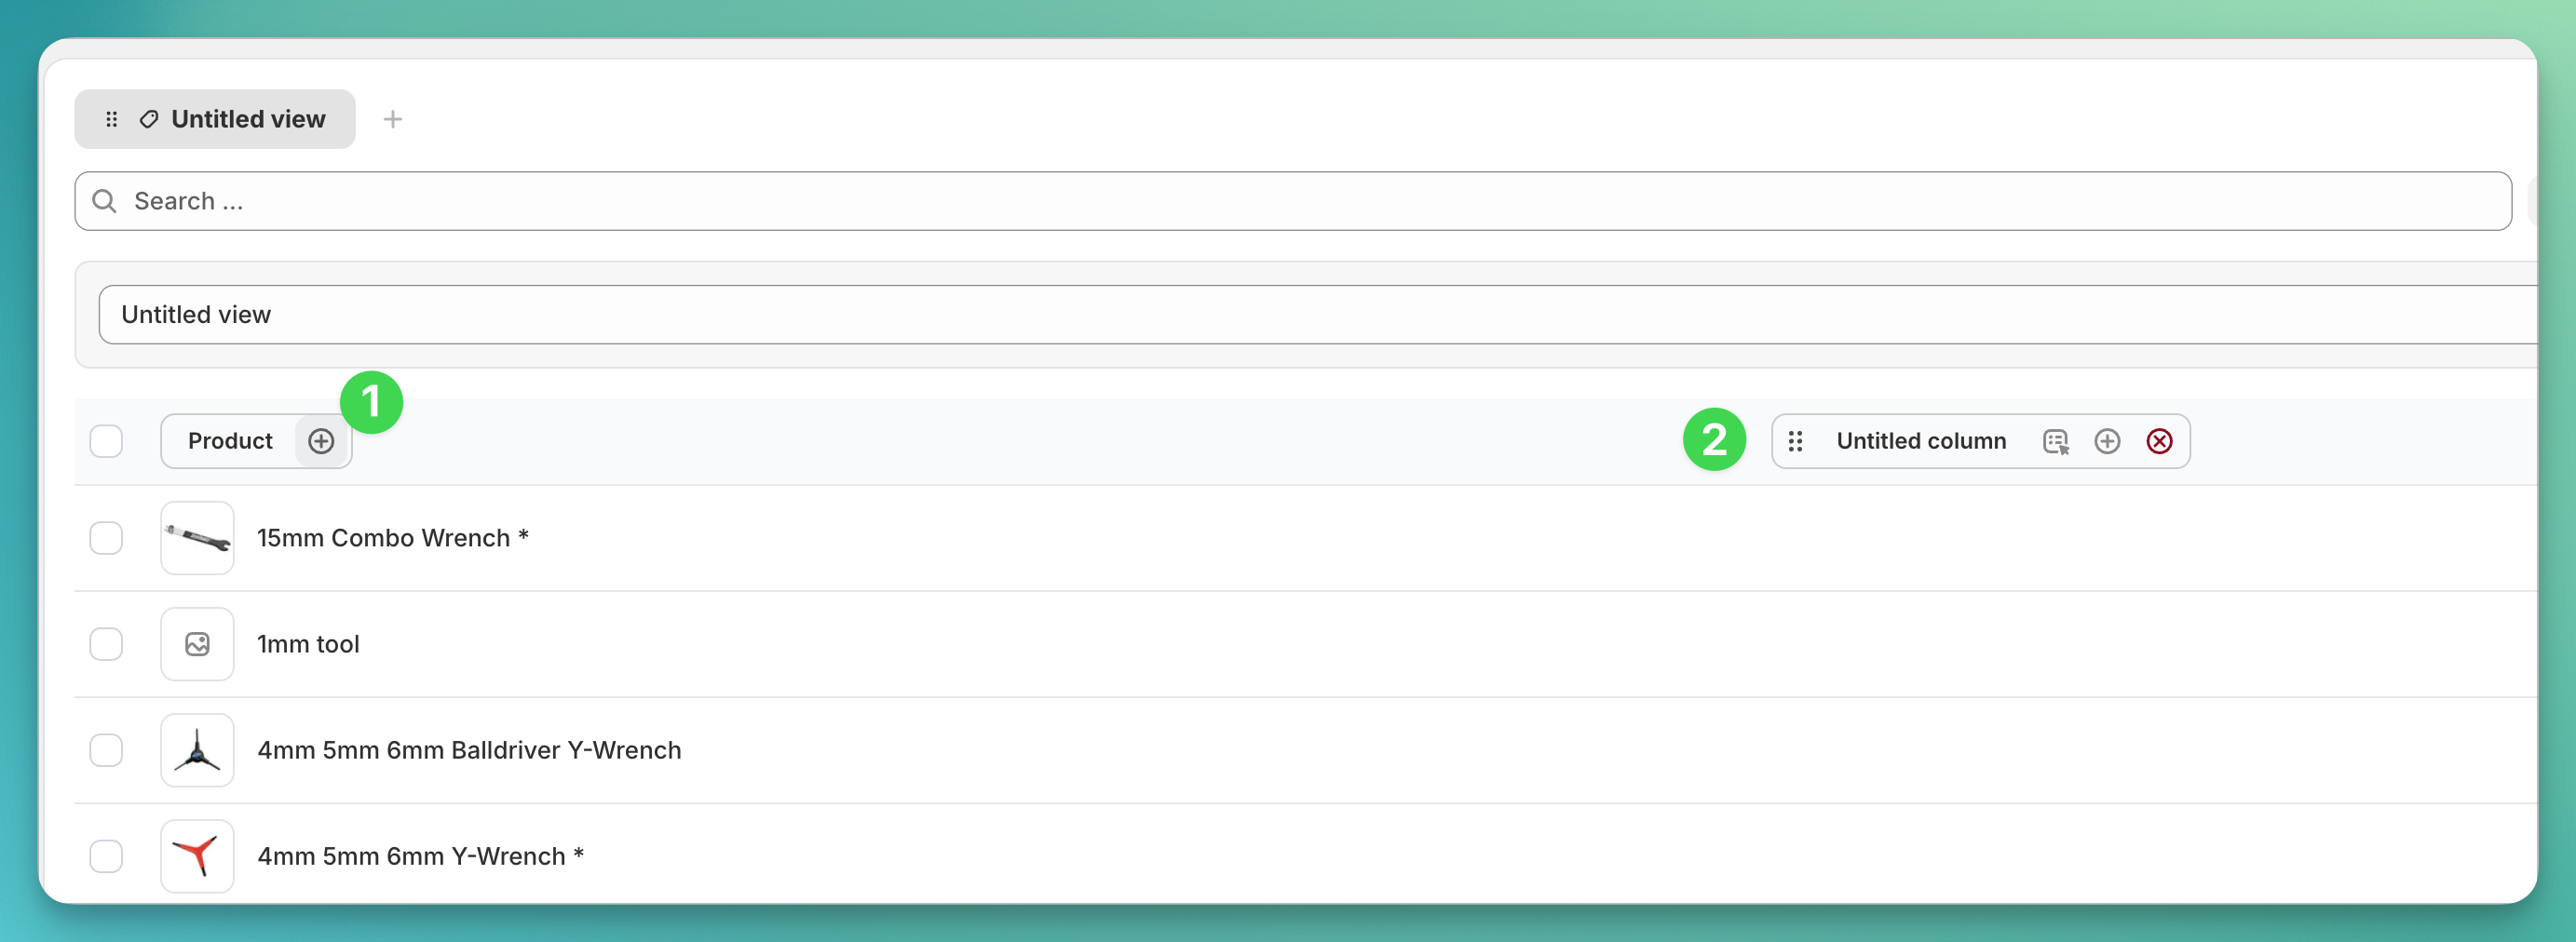The width and height of the screenshot is (2576, 942).
Task: Open the 15mm Combo Wrench product thumbnail
Action: click(197, 538)
